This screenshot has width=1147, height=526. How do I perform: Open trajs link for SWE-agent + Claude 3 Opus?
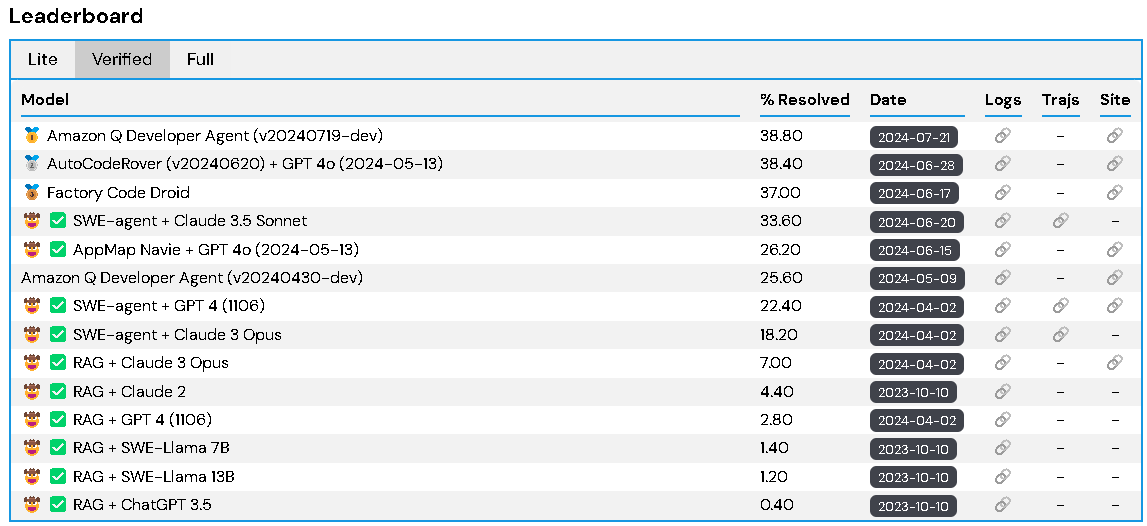(1060, 334)
